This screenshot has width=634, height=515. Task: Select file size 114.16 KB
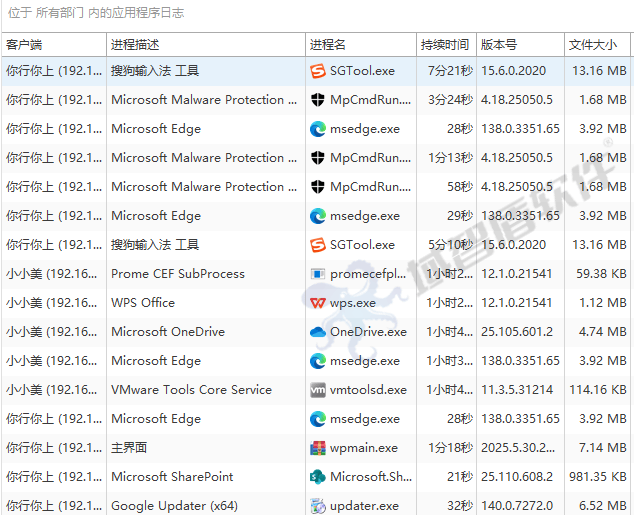[x=598, y=390]
